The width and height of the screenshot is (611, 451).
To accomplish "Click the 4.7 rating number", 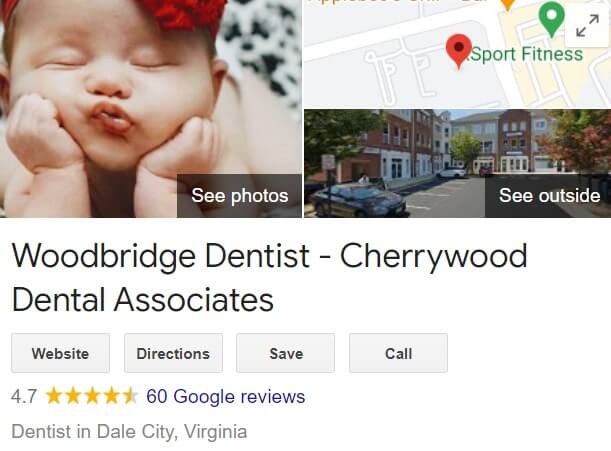I will coord(24,397).
